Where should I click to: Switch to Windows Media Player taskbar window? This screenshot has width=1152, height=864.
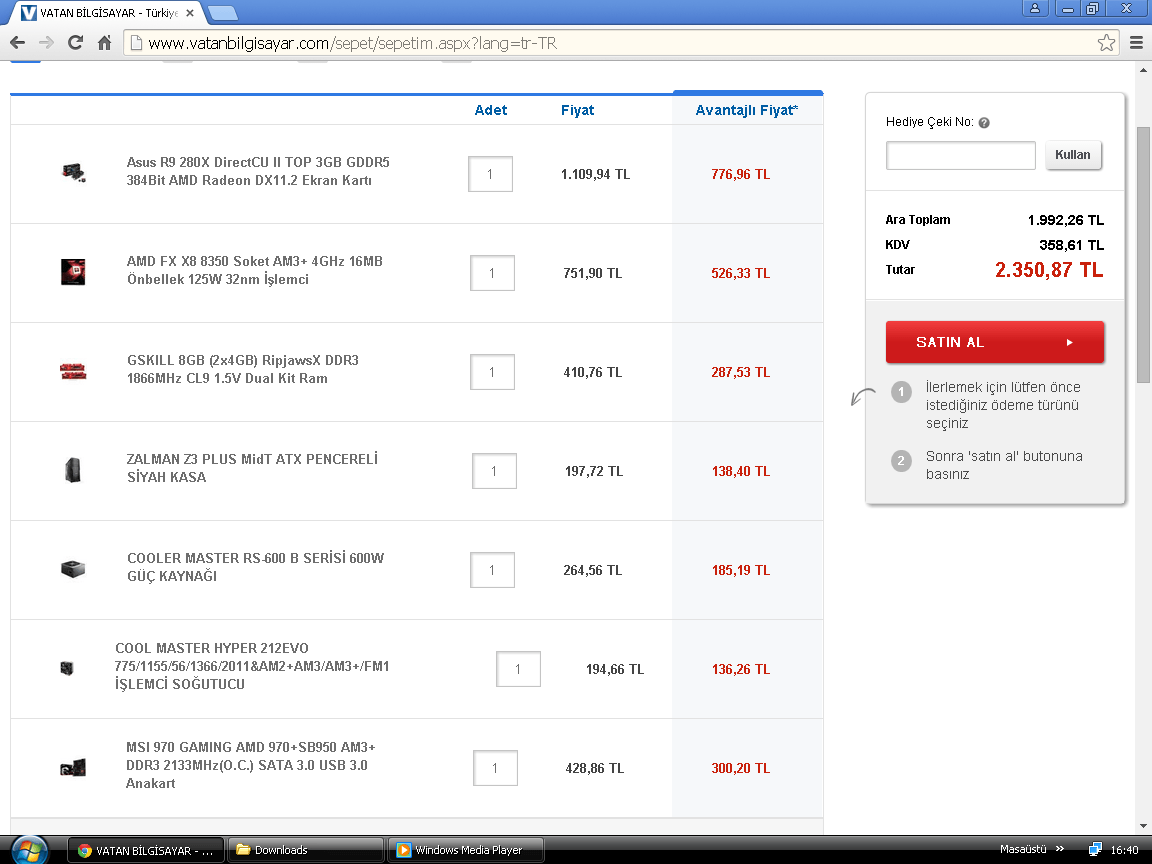[x=466, y=850]
